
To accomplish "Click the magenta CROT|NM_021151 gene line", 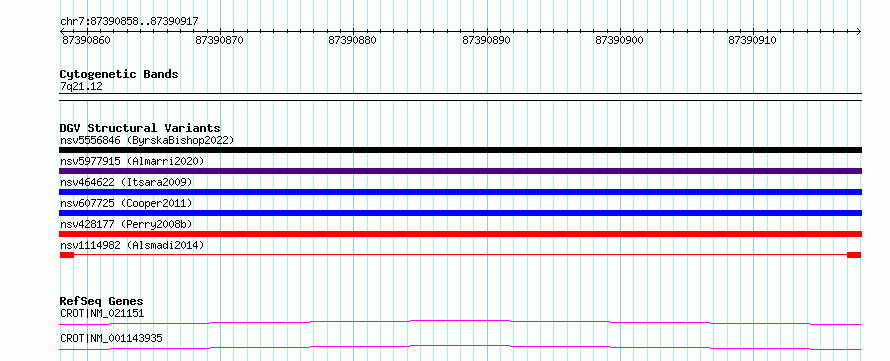I will pyautogui.click(x=460, y=322).
